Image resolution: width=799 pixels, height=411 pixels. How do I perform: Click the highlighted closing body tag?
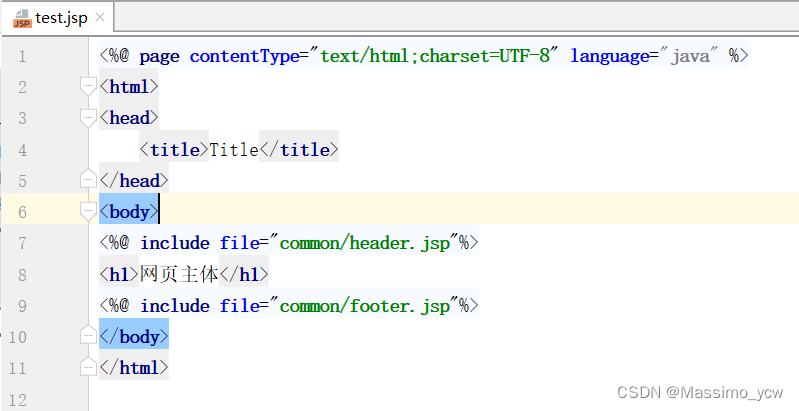pyautogui.click(x=134, y=337)
